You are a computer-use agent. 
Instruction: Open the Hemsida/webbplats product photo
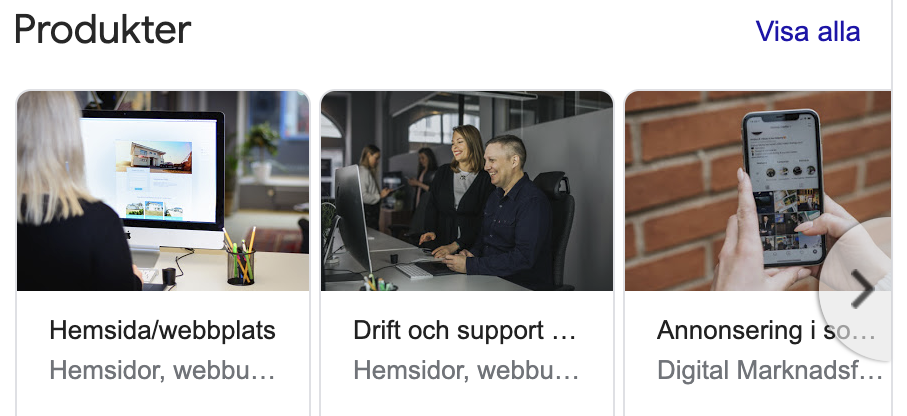pos(163,190)
